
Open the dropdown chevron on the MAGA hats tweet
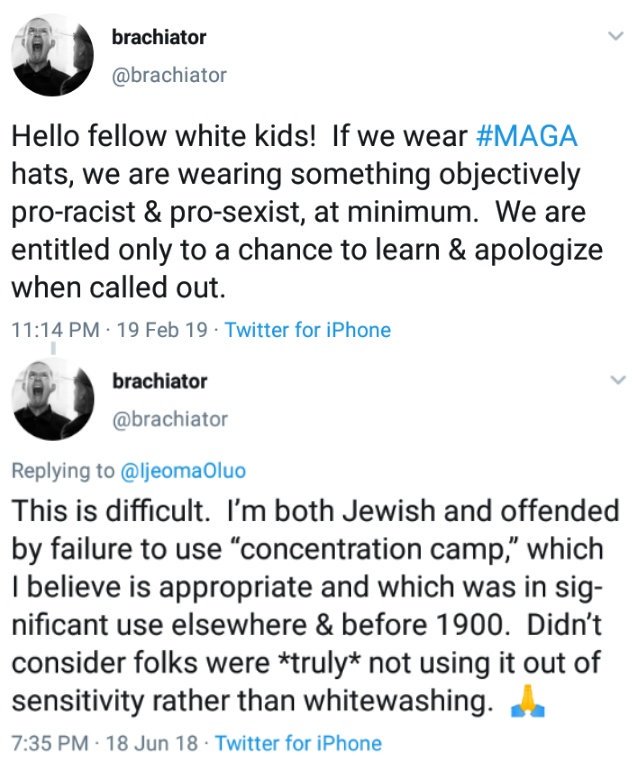(617, 37)
